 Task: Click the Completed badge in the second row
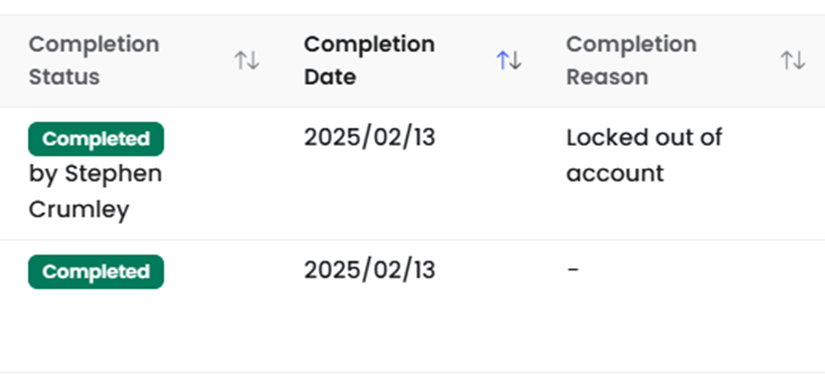(x=96, y=271)
